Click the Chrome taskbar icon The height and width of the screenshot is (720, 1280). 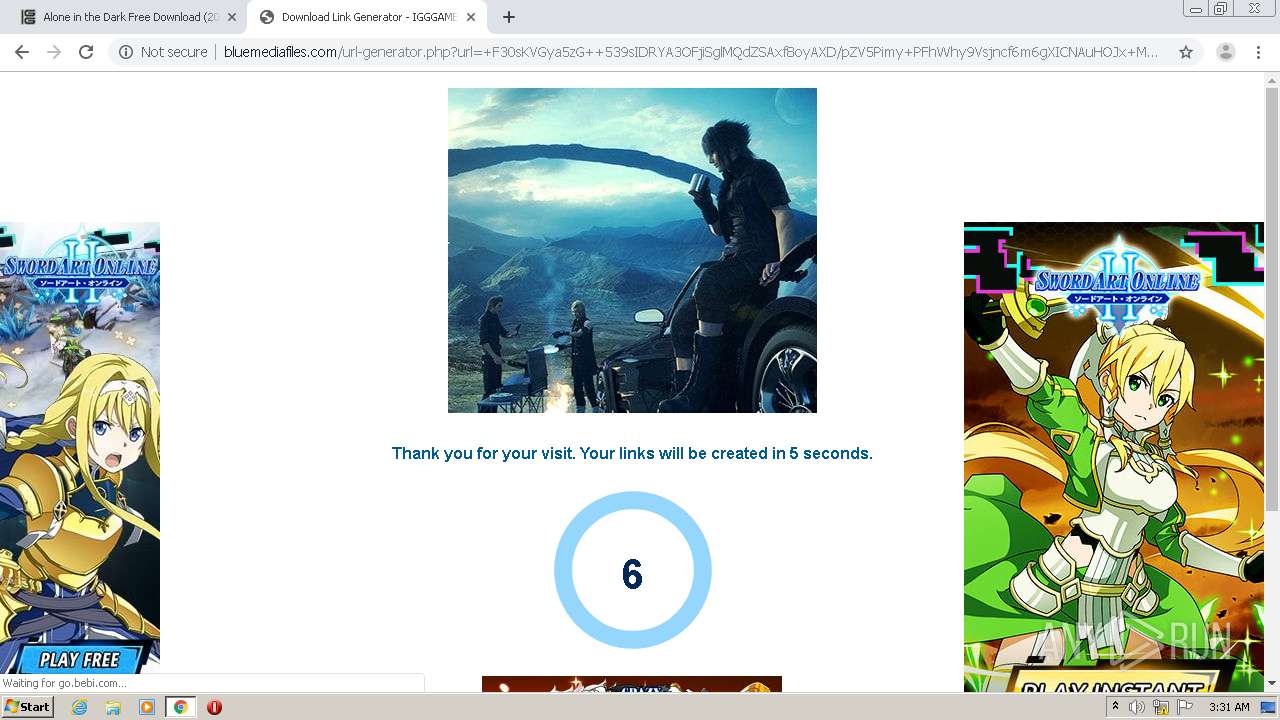click(180, 707)
